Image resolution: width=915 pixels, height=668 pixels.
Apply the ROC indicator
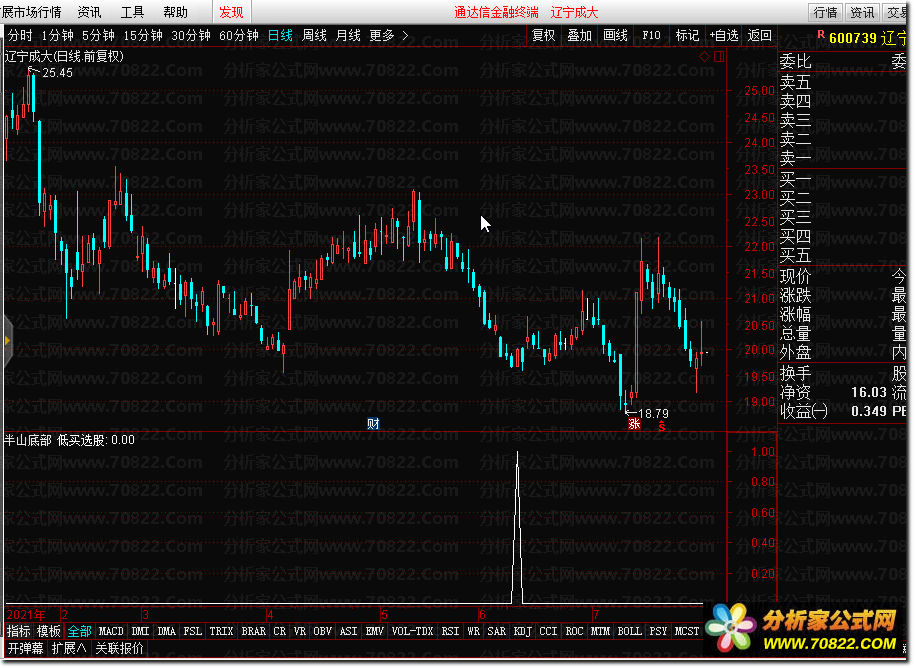[x=575, y=631]
